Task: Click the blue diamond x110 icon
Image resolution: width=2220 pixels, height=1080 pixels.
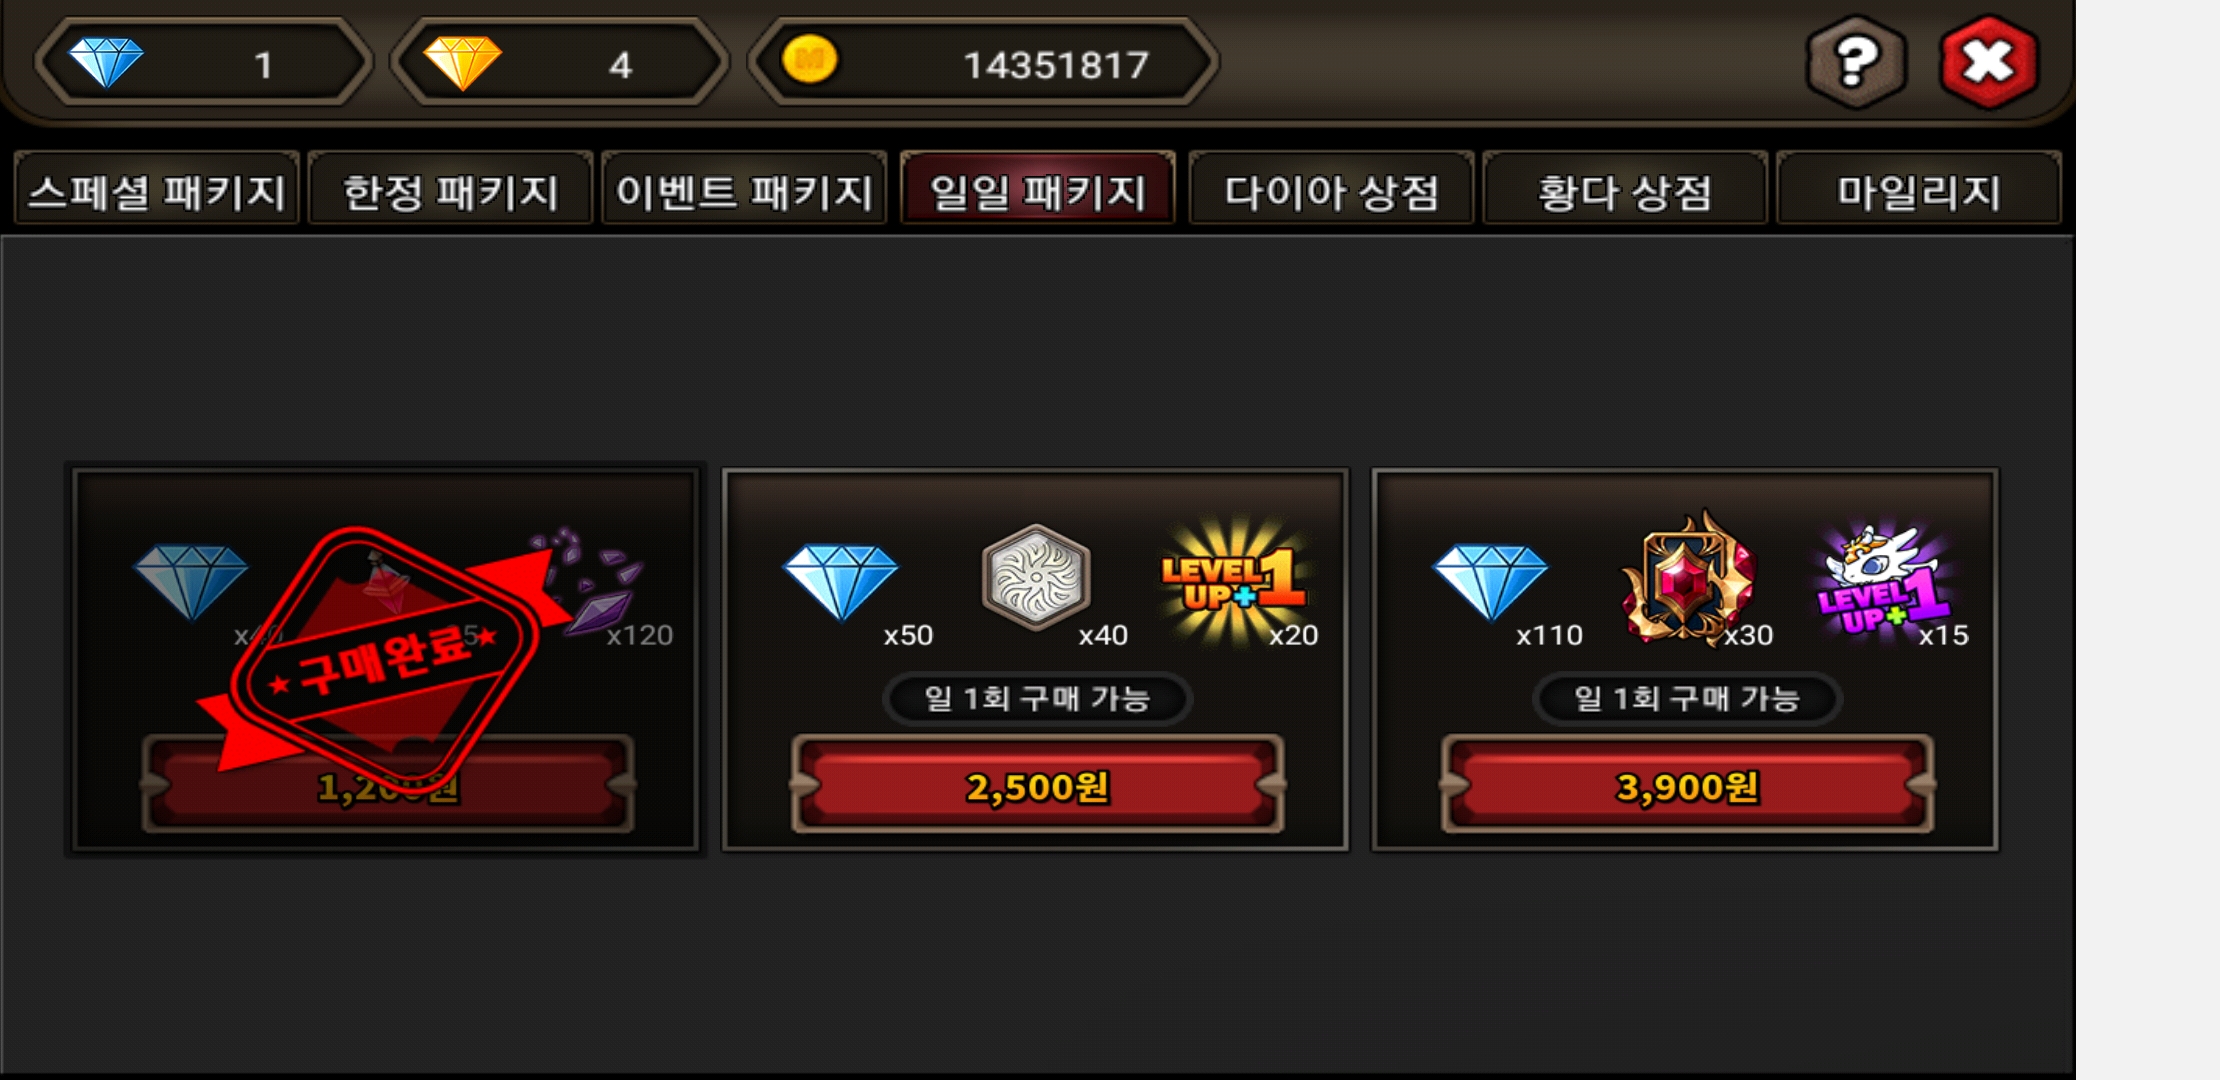Action: (1490, 581)
